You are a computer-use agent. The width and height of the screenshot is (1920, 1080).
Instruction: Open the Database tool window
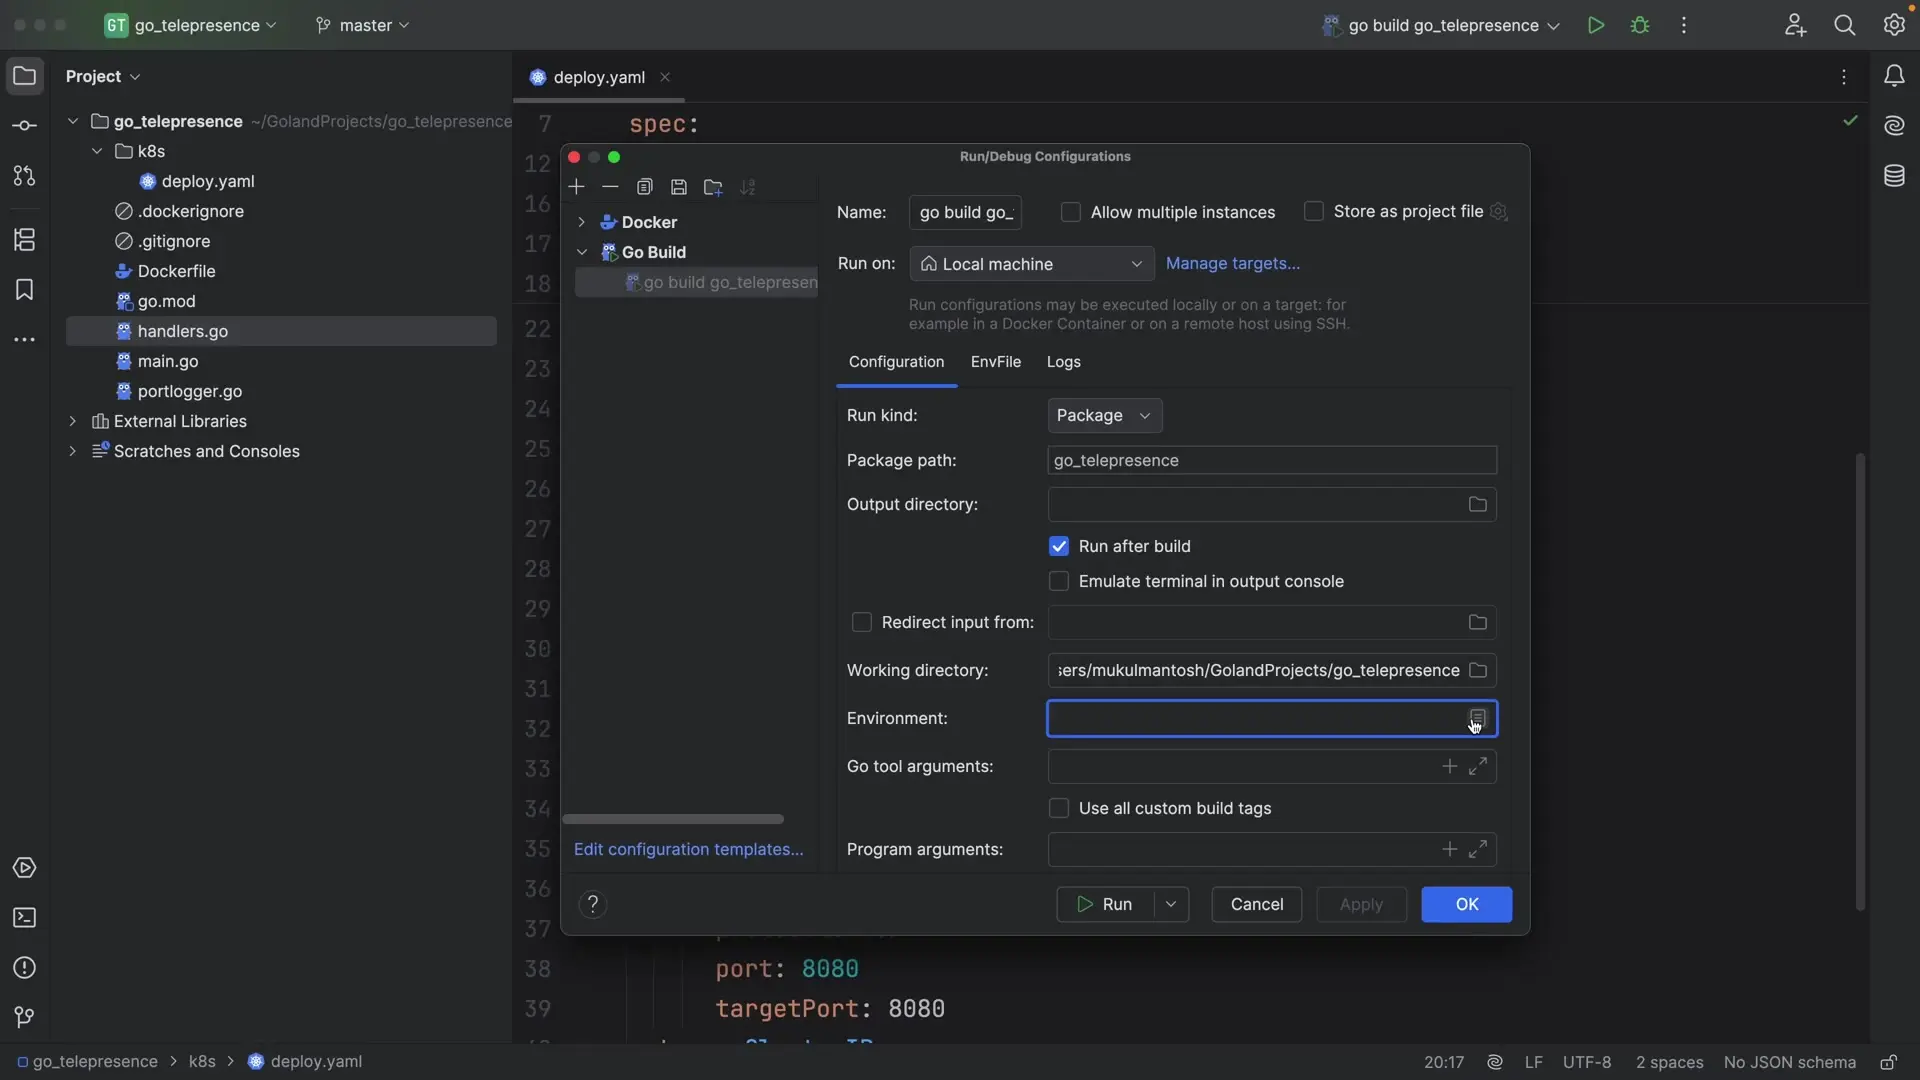[1894, 176]
